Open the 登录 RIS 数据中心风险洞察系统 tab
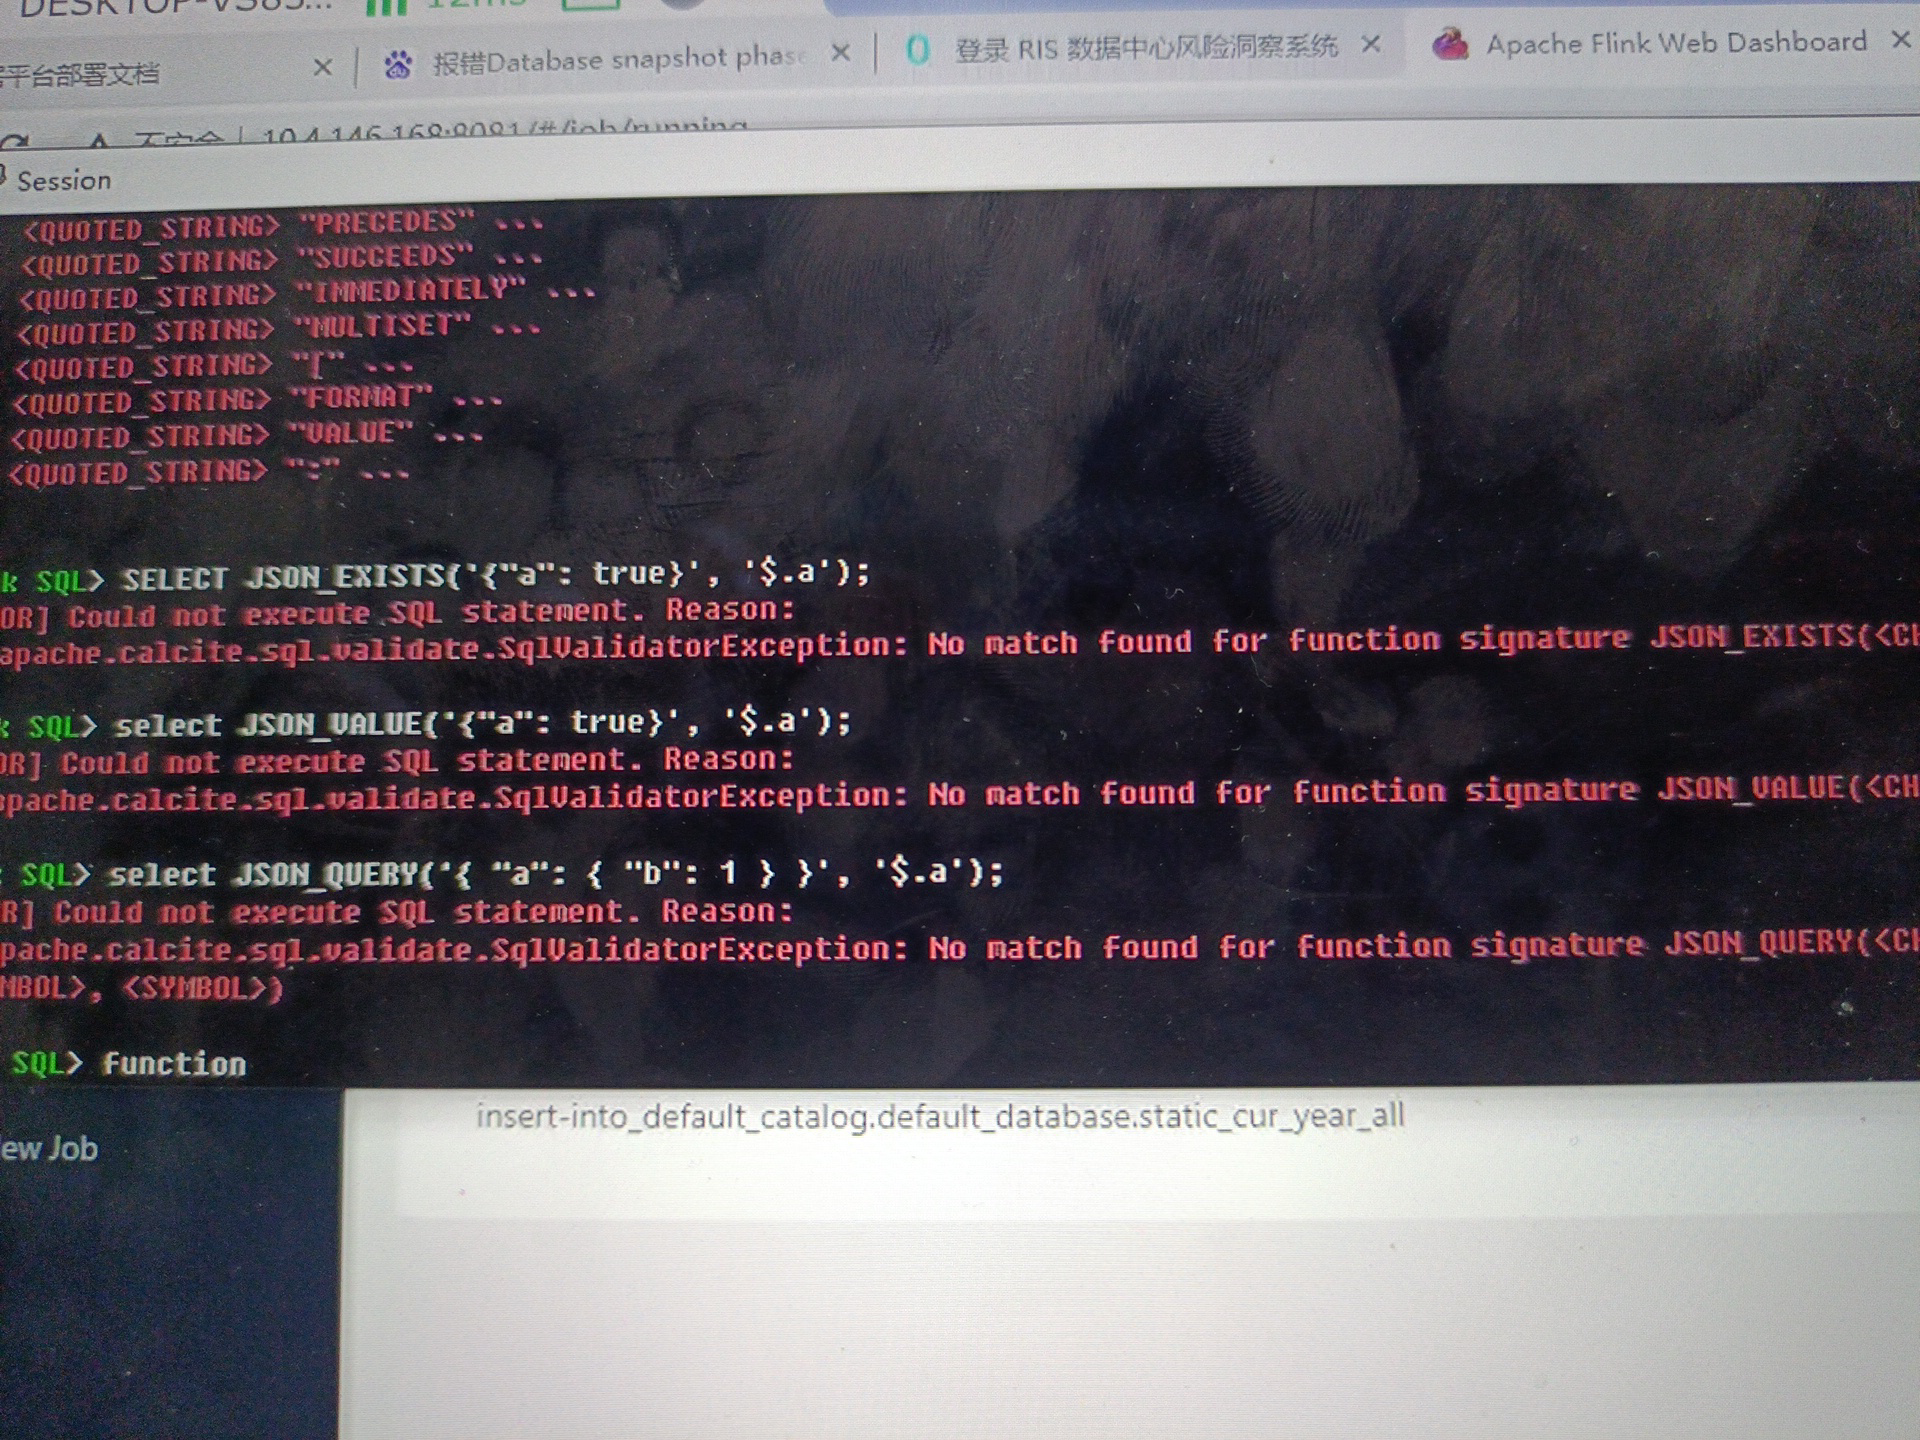Viewport: 1920px width, 1440px height. point(1145,47)
